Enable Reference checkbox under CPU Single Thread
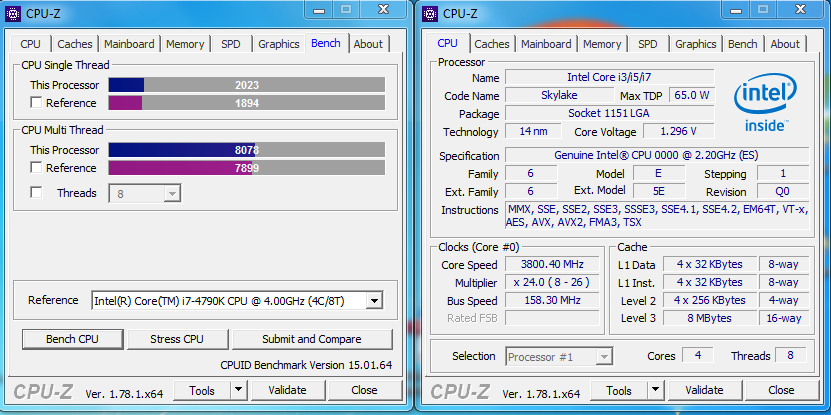The height and width of the screenshot is (415, 831). (x=36, y=103)
